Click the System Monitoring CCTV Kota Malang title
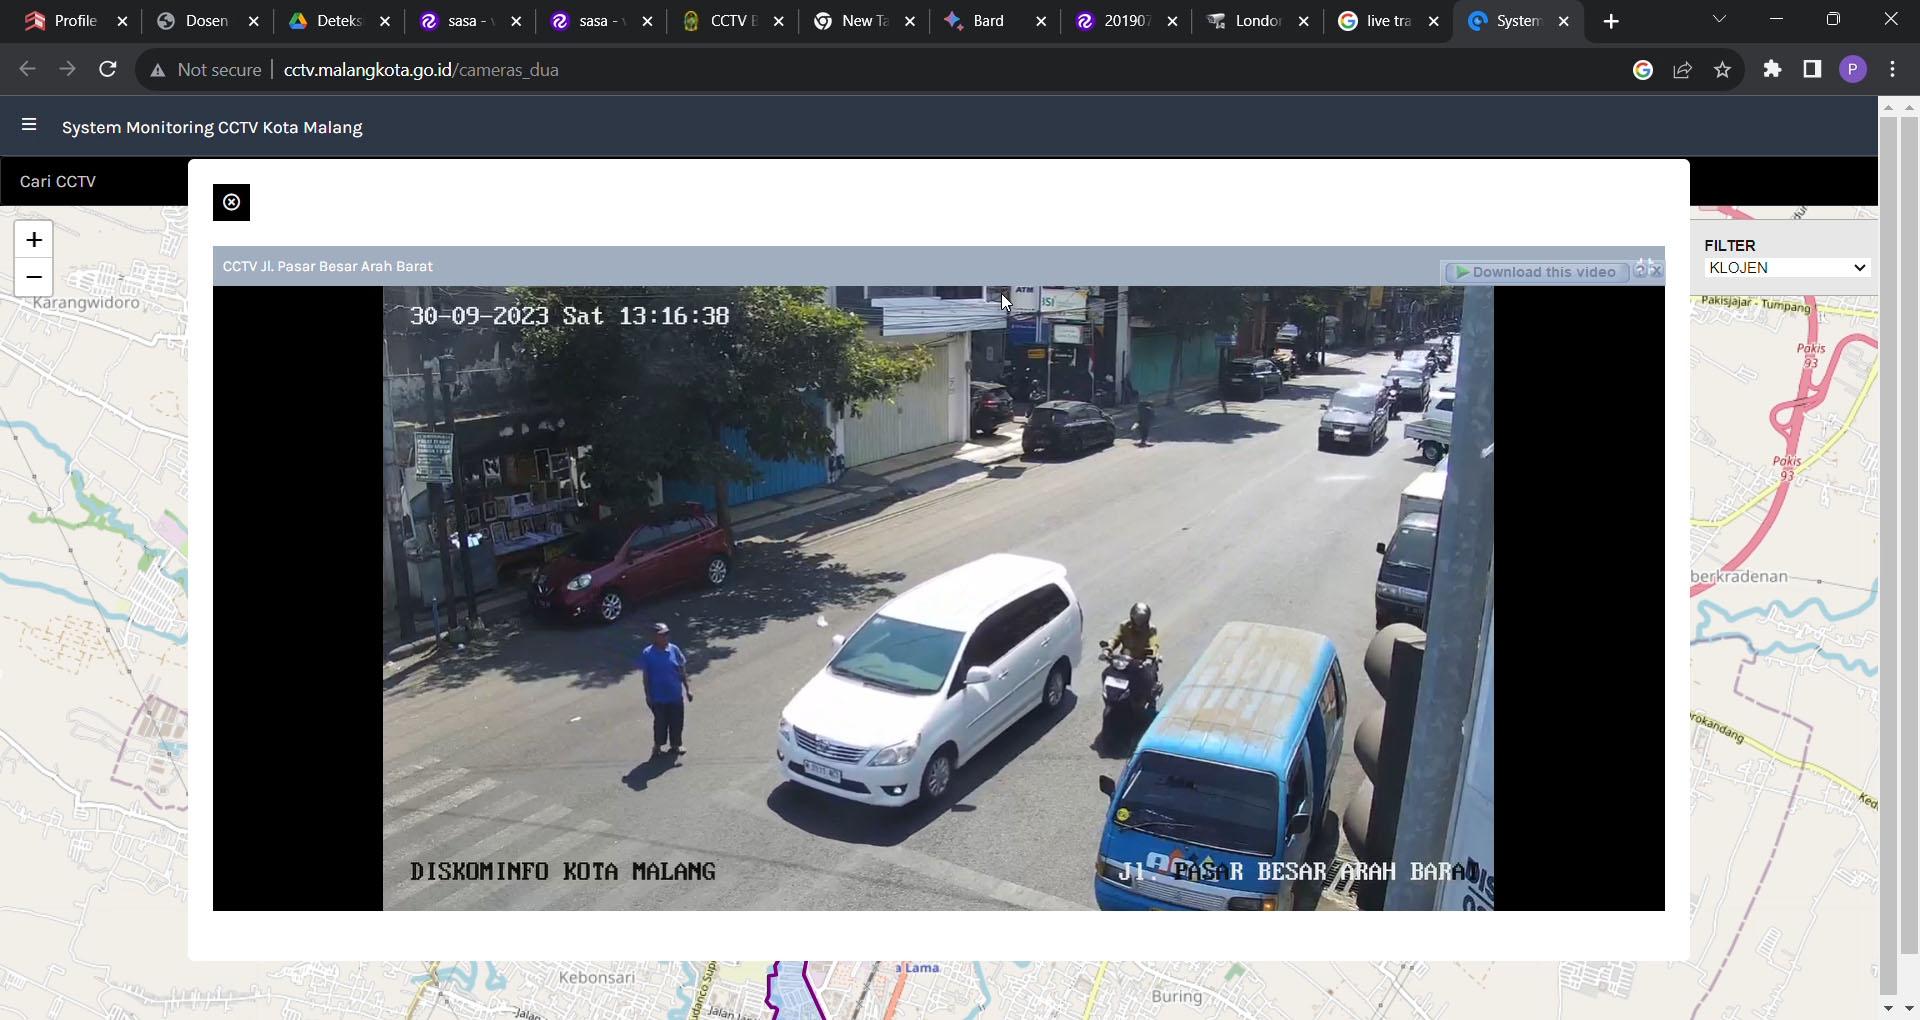The width and height of the screenshot is (1920, 1020). click(212, 127)
